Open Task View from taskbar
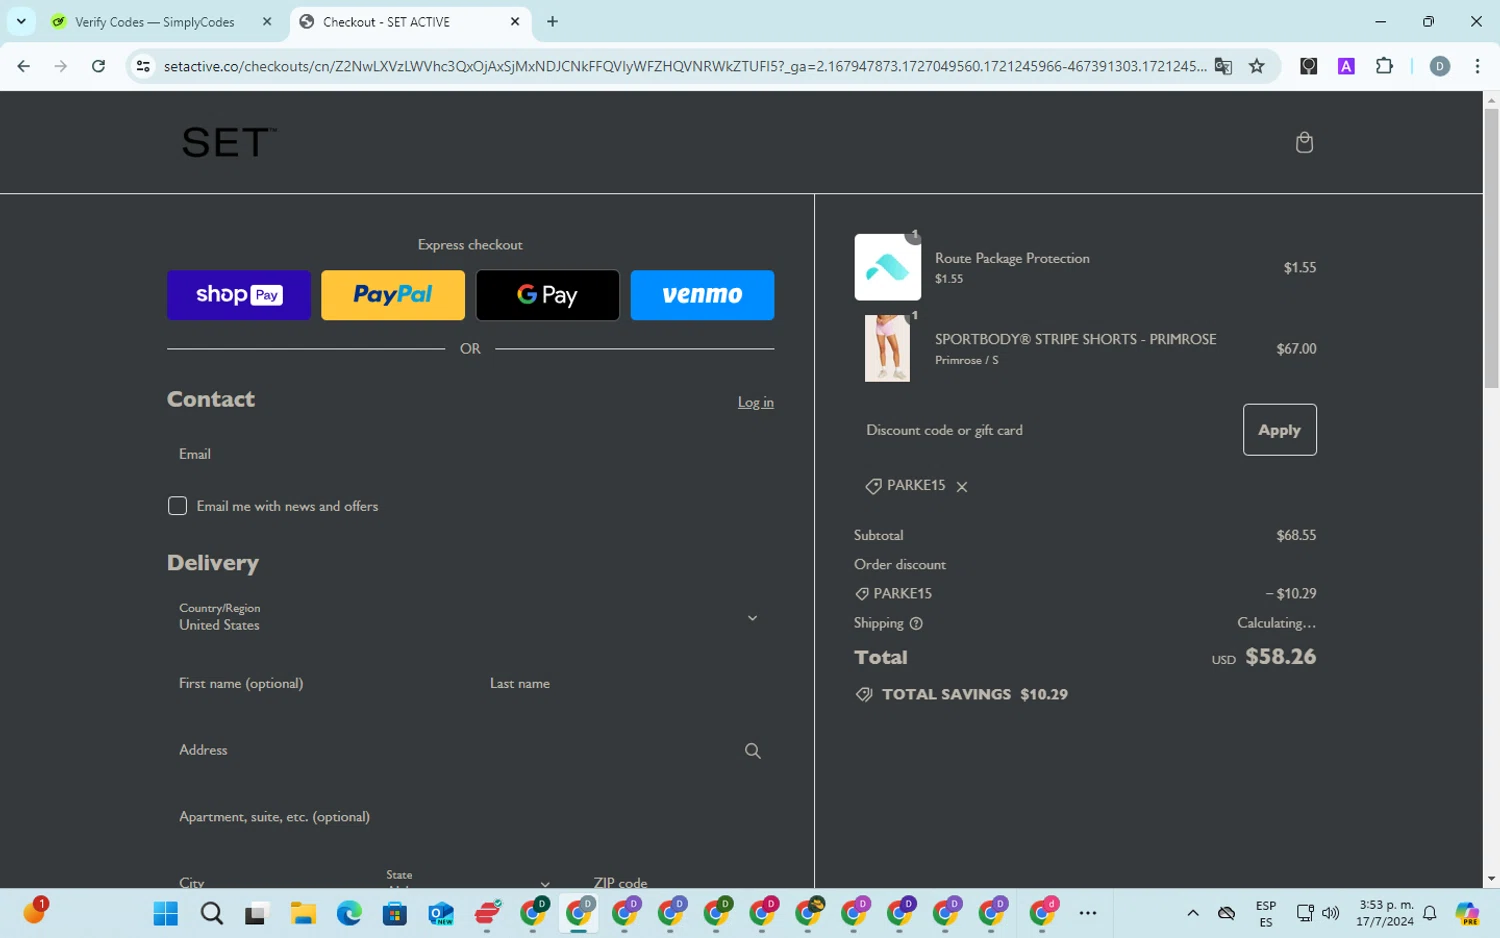The image size is (1500, 938). click(257, 913)
